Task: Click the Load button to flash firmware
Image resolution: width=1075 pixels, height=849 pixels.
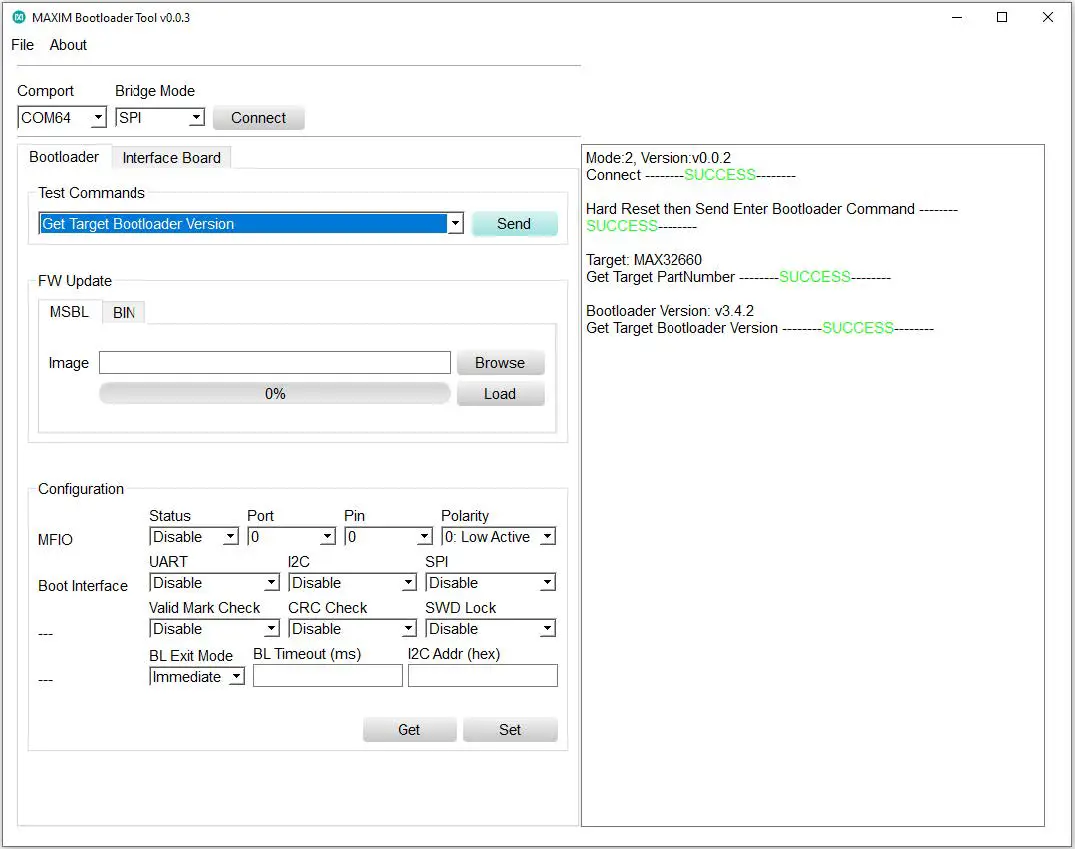Action: [x=500, y=393]
